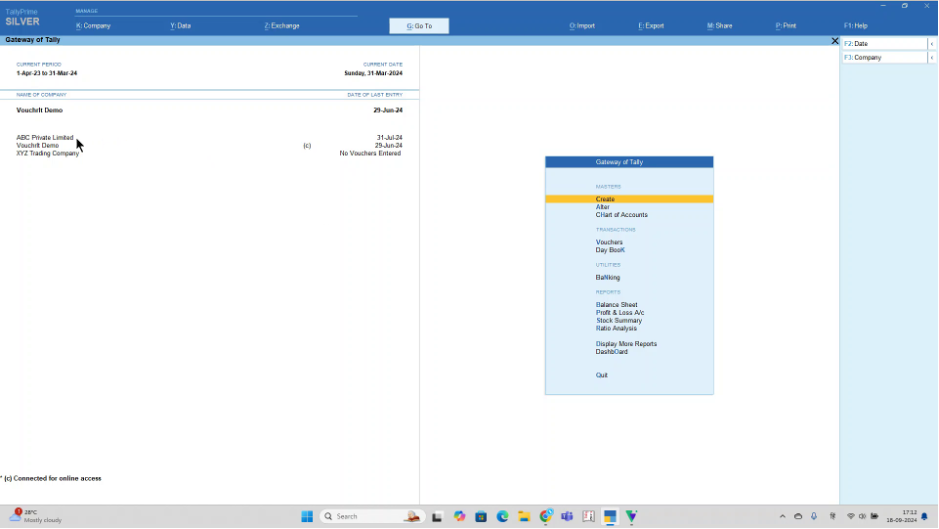Open the green V app taskbar icon
939x529 pixels.
632,516
